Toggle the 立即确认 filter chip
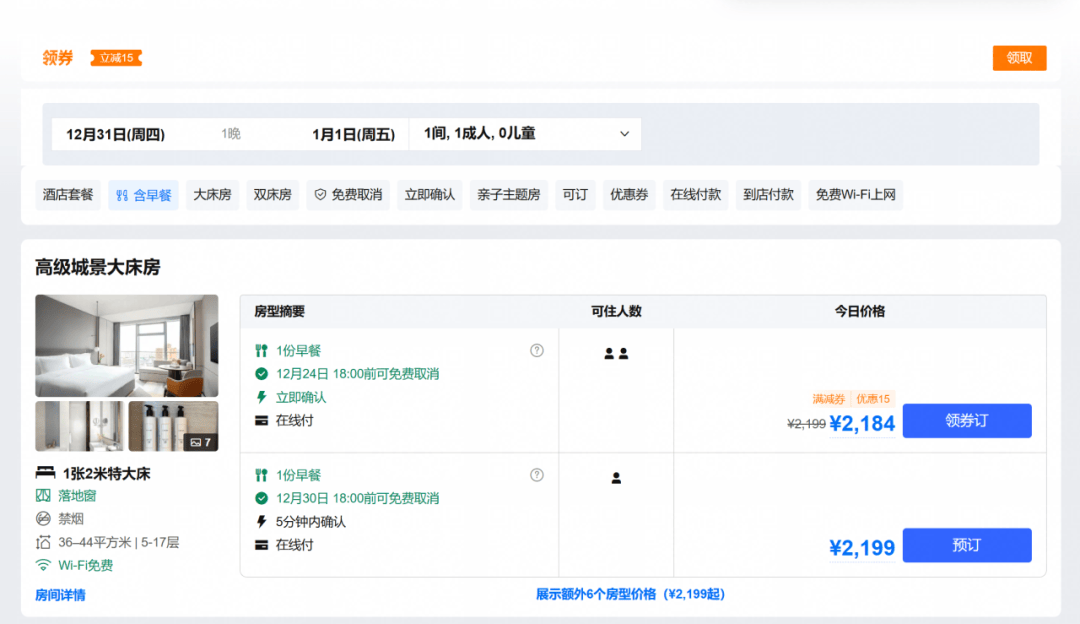This screenshot has width=1080, height=624. [x=429, y=195]
